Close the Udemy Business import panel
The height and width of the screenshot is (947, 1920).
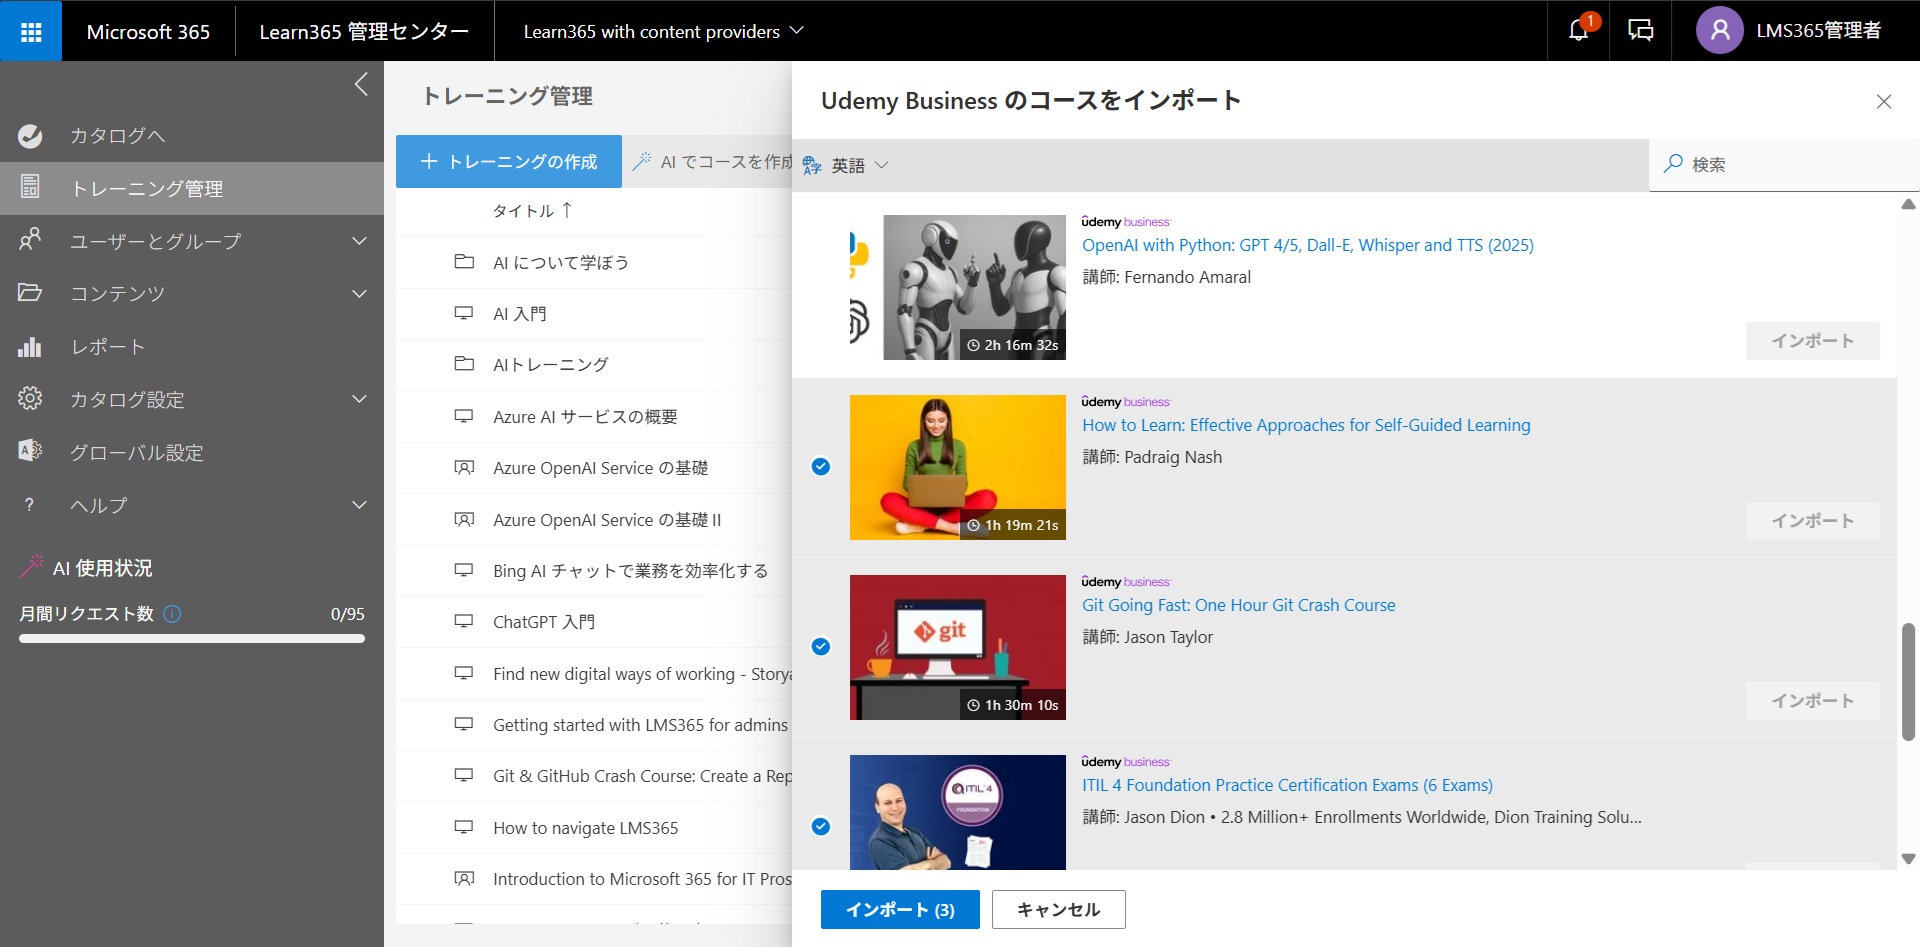[1884, 101]
